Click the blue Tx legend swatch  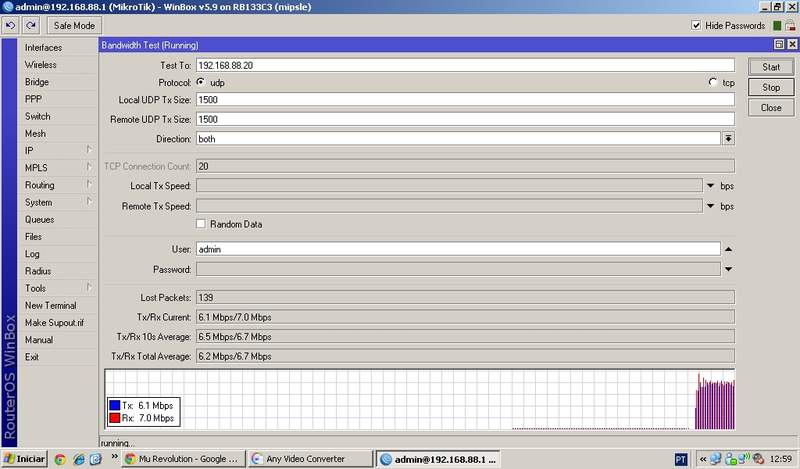(x=115, y=405)
